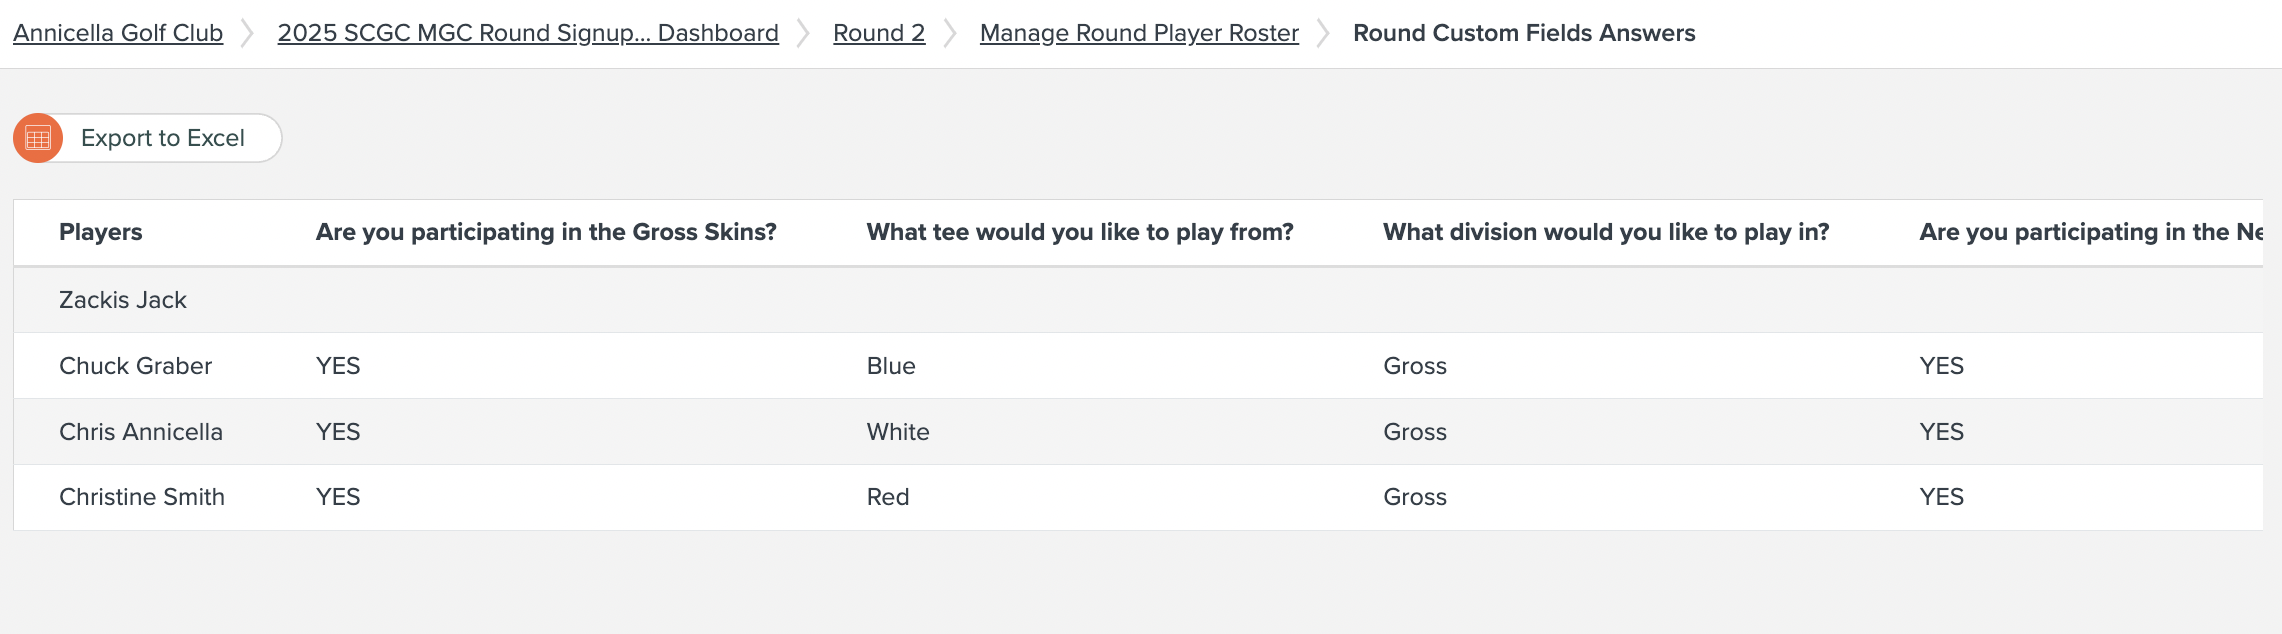Click the partially visible last column header
The height and width of the screenshot is (634, 2282).
coord(2090,232)
